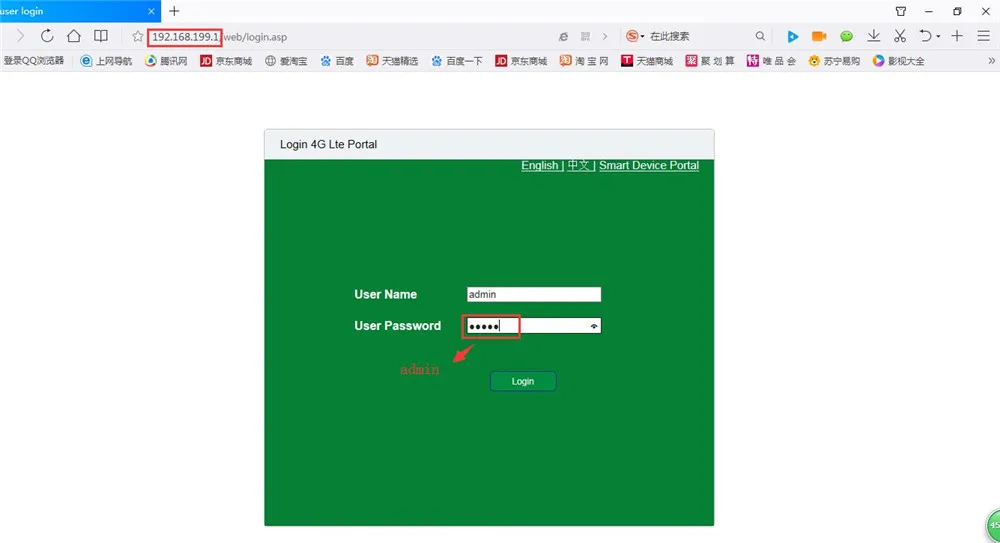Click the Login button
Image resolution: width=1000 pixels, height=543 pixels.
tap(523, 381)
